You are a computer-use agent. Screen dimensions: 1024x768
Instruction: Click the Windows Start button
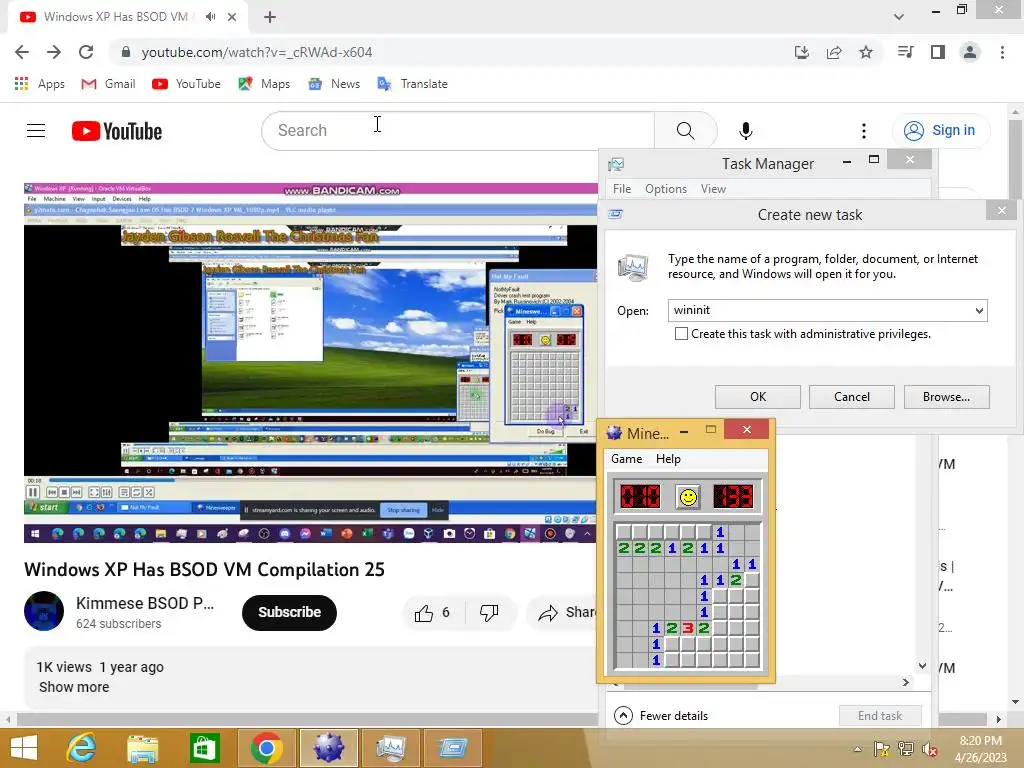24,748
